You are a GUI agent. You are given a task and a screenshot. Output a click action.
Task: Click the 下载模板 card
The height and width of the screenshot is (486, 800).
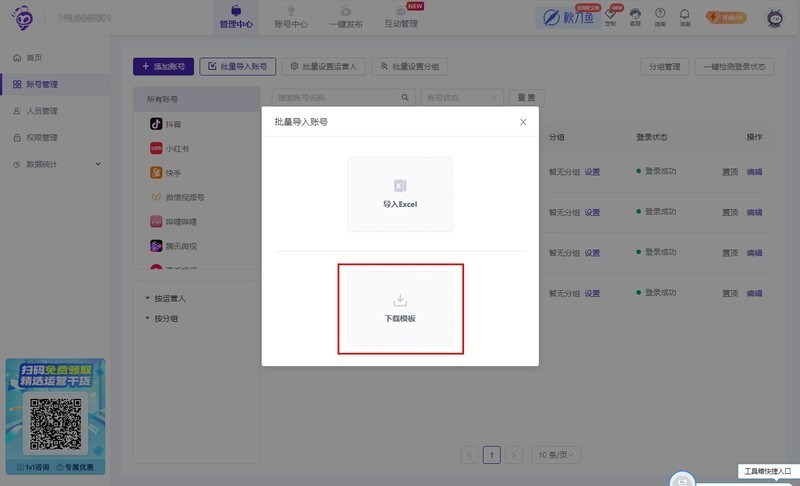coord(400,309)
